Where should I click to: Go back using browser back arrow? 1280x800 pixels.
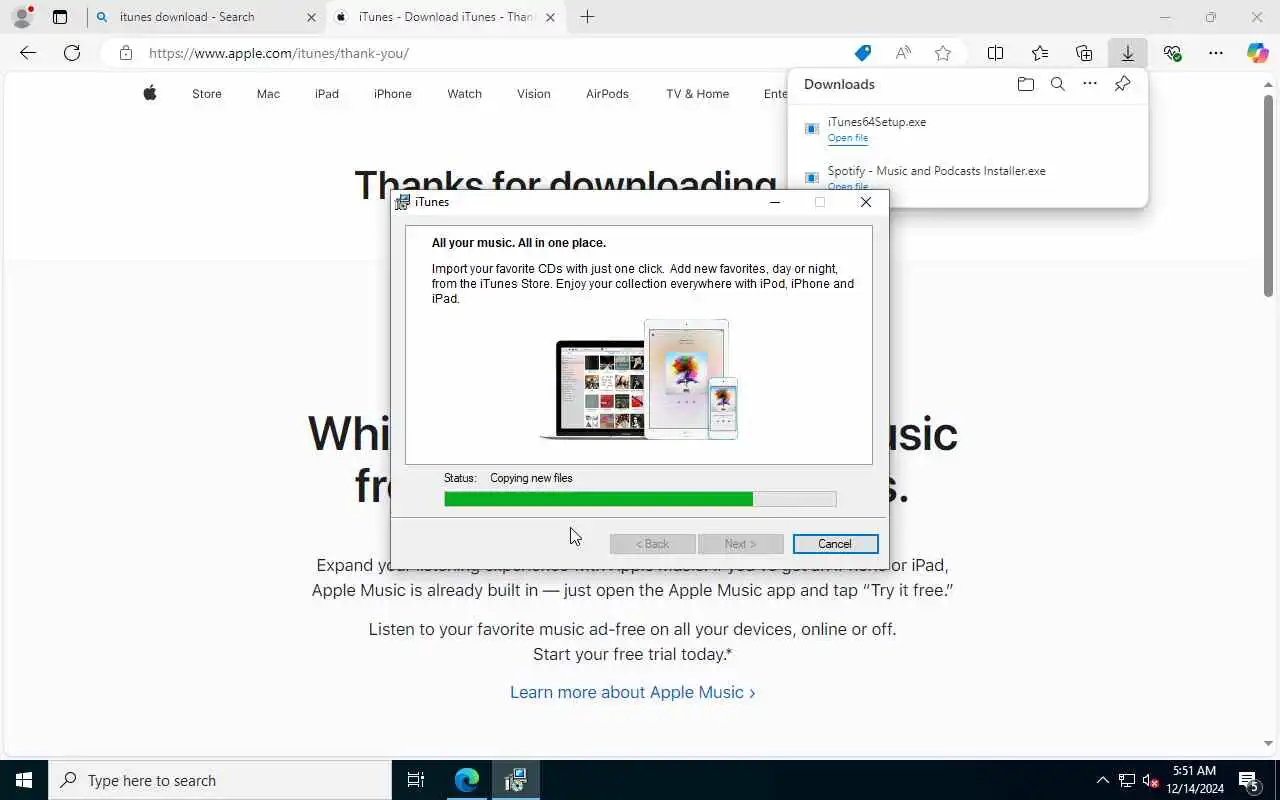28,53
